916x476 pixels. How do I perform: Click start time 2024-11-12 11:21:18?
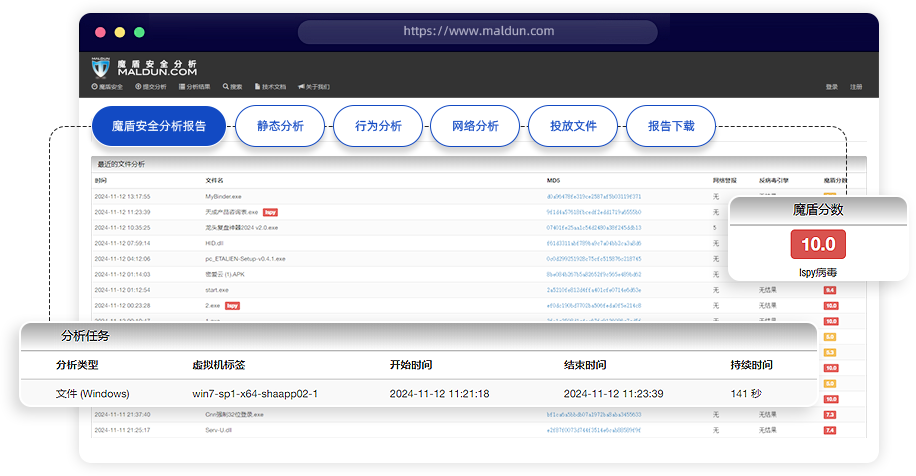click(x=439, y=394)
